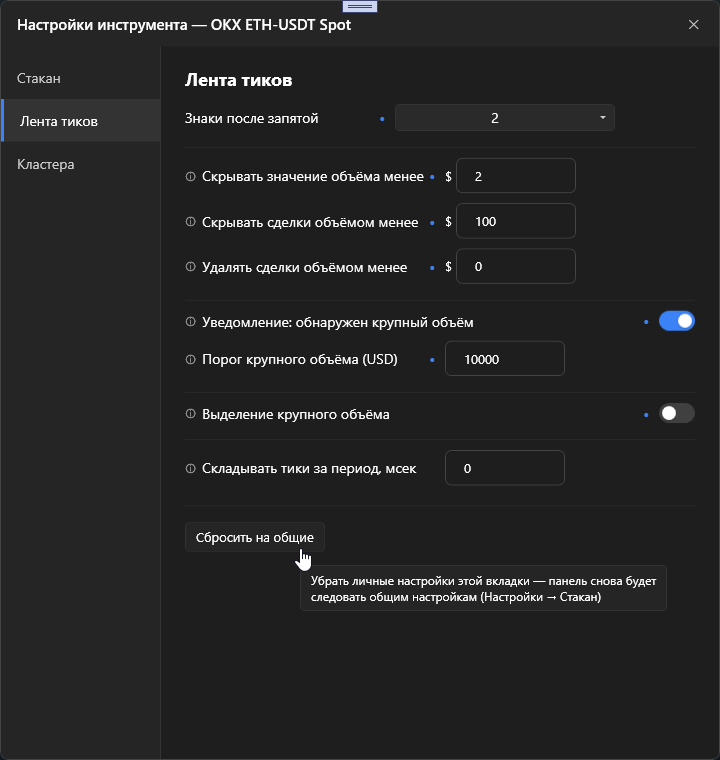Click the info icon beside Удалять сделки объёмом менее
This screenshot has height=760, width=720.
(191, 267)
